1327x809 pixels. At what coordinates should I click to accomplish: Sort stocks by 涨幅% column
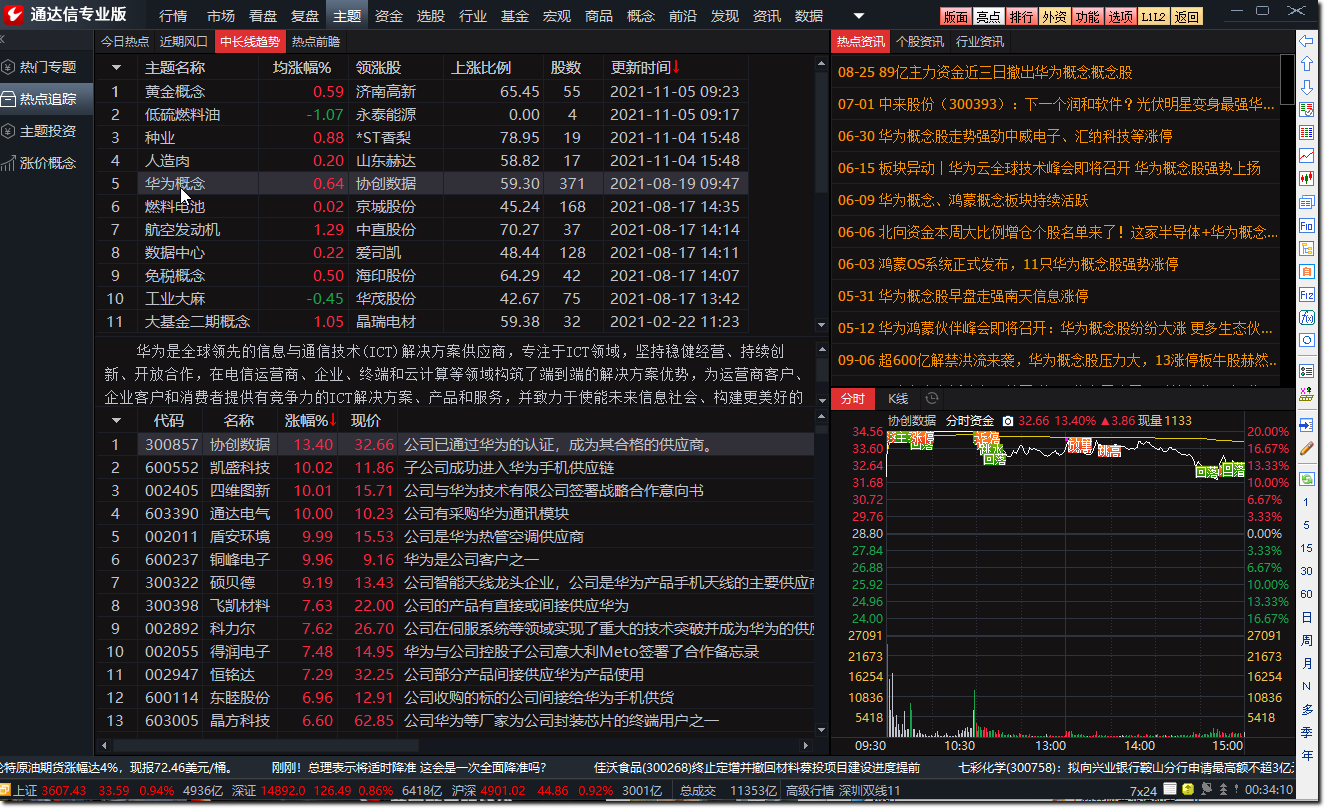(x=309, y=421)
